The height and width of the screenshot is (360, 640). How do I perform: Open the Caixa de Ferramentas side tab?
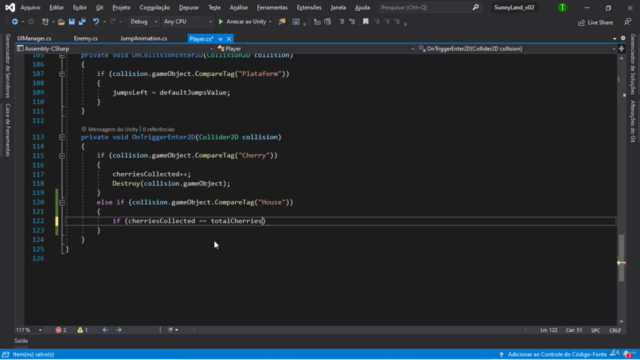(8, 130)
